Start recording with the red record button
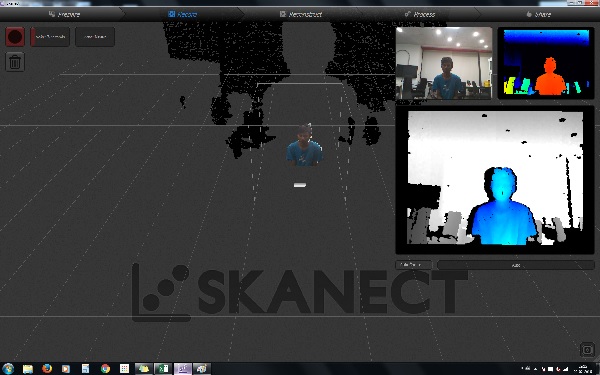600x375 pixels. (x=15, y=37)
